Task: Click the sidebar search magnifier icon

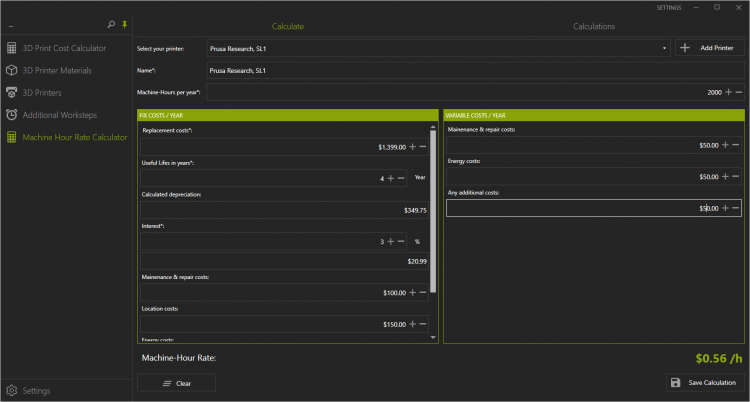Action: (x=111, y=25)
